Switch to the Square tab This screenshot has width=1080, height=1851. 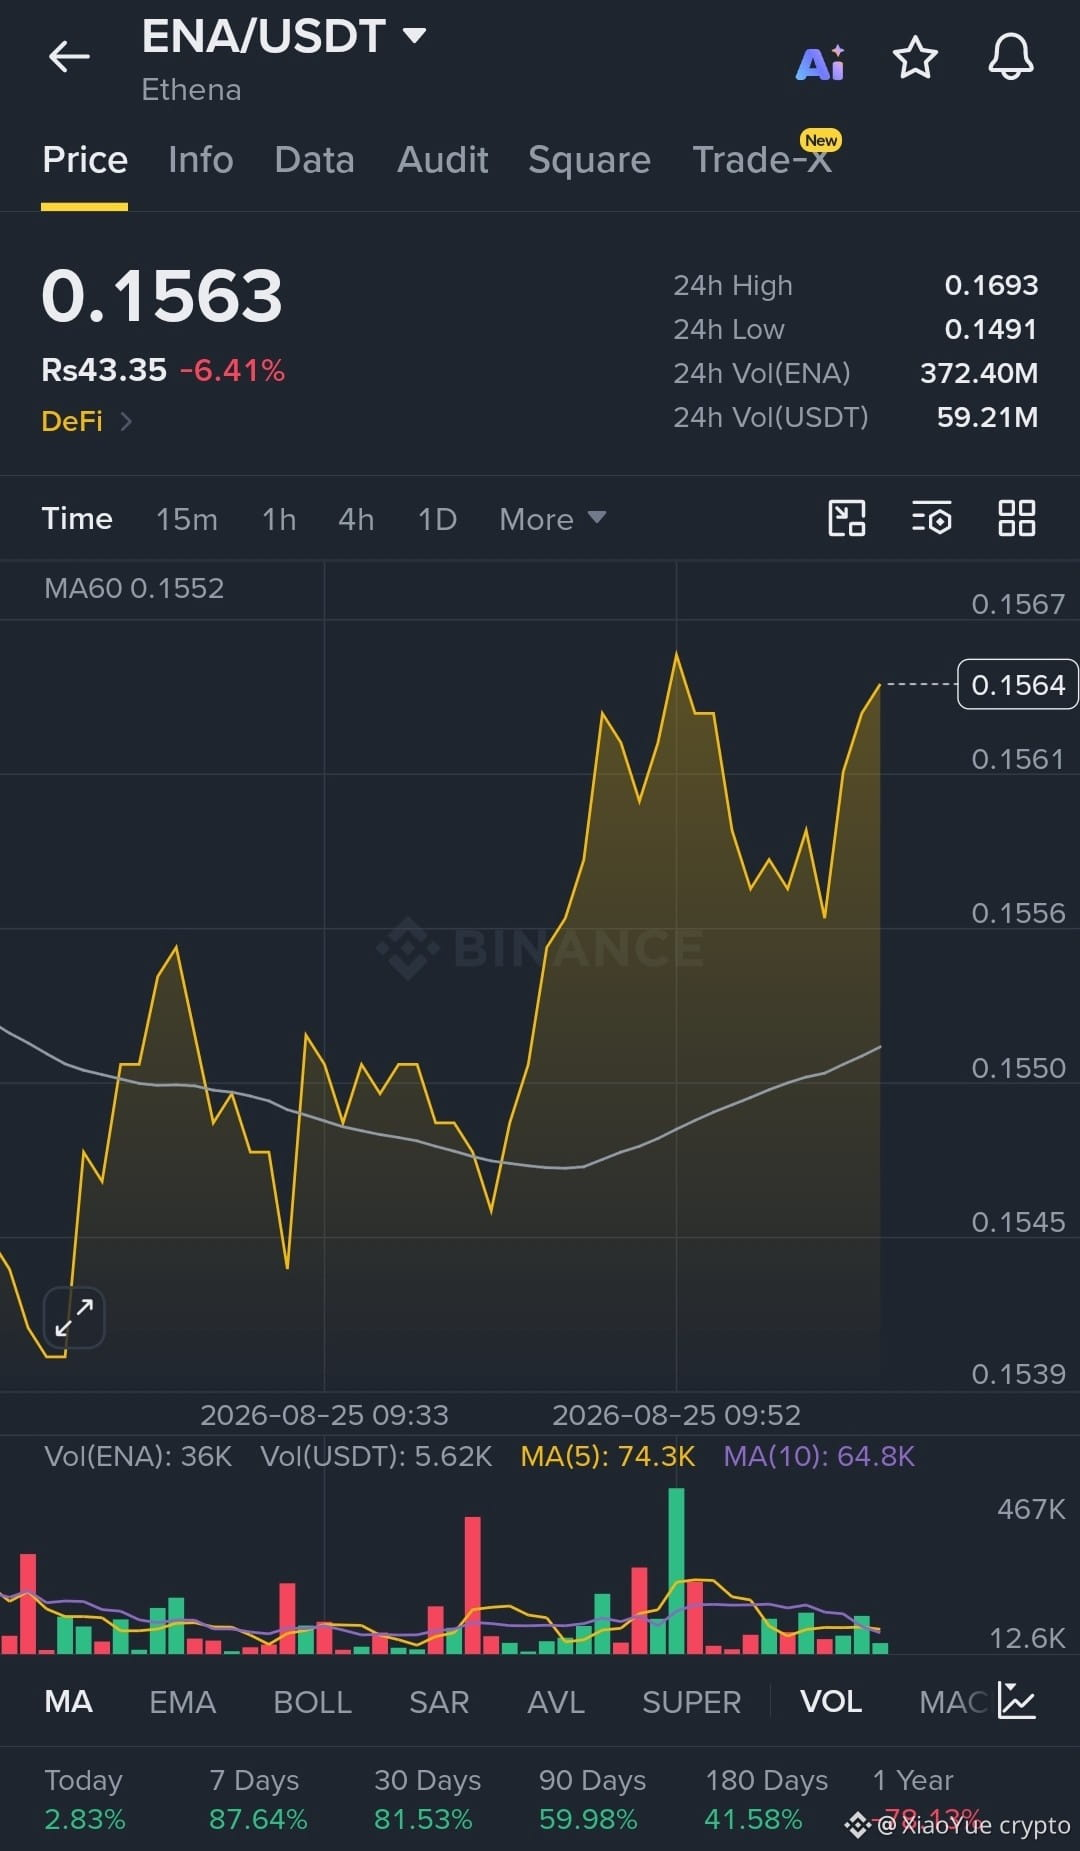589,160
